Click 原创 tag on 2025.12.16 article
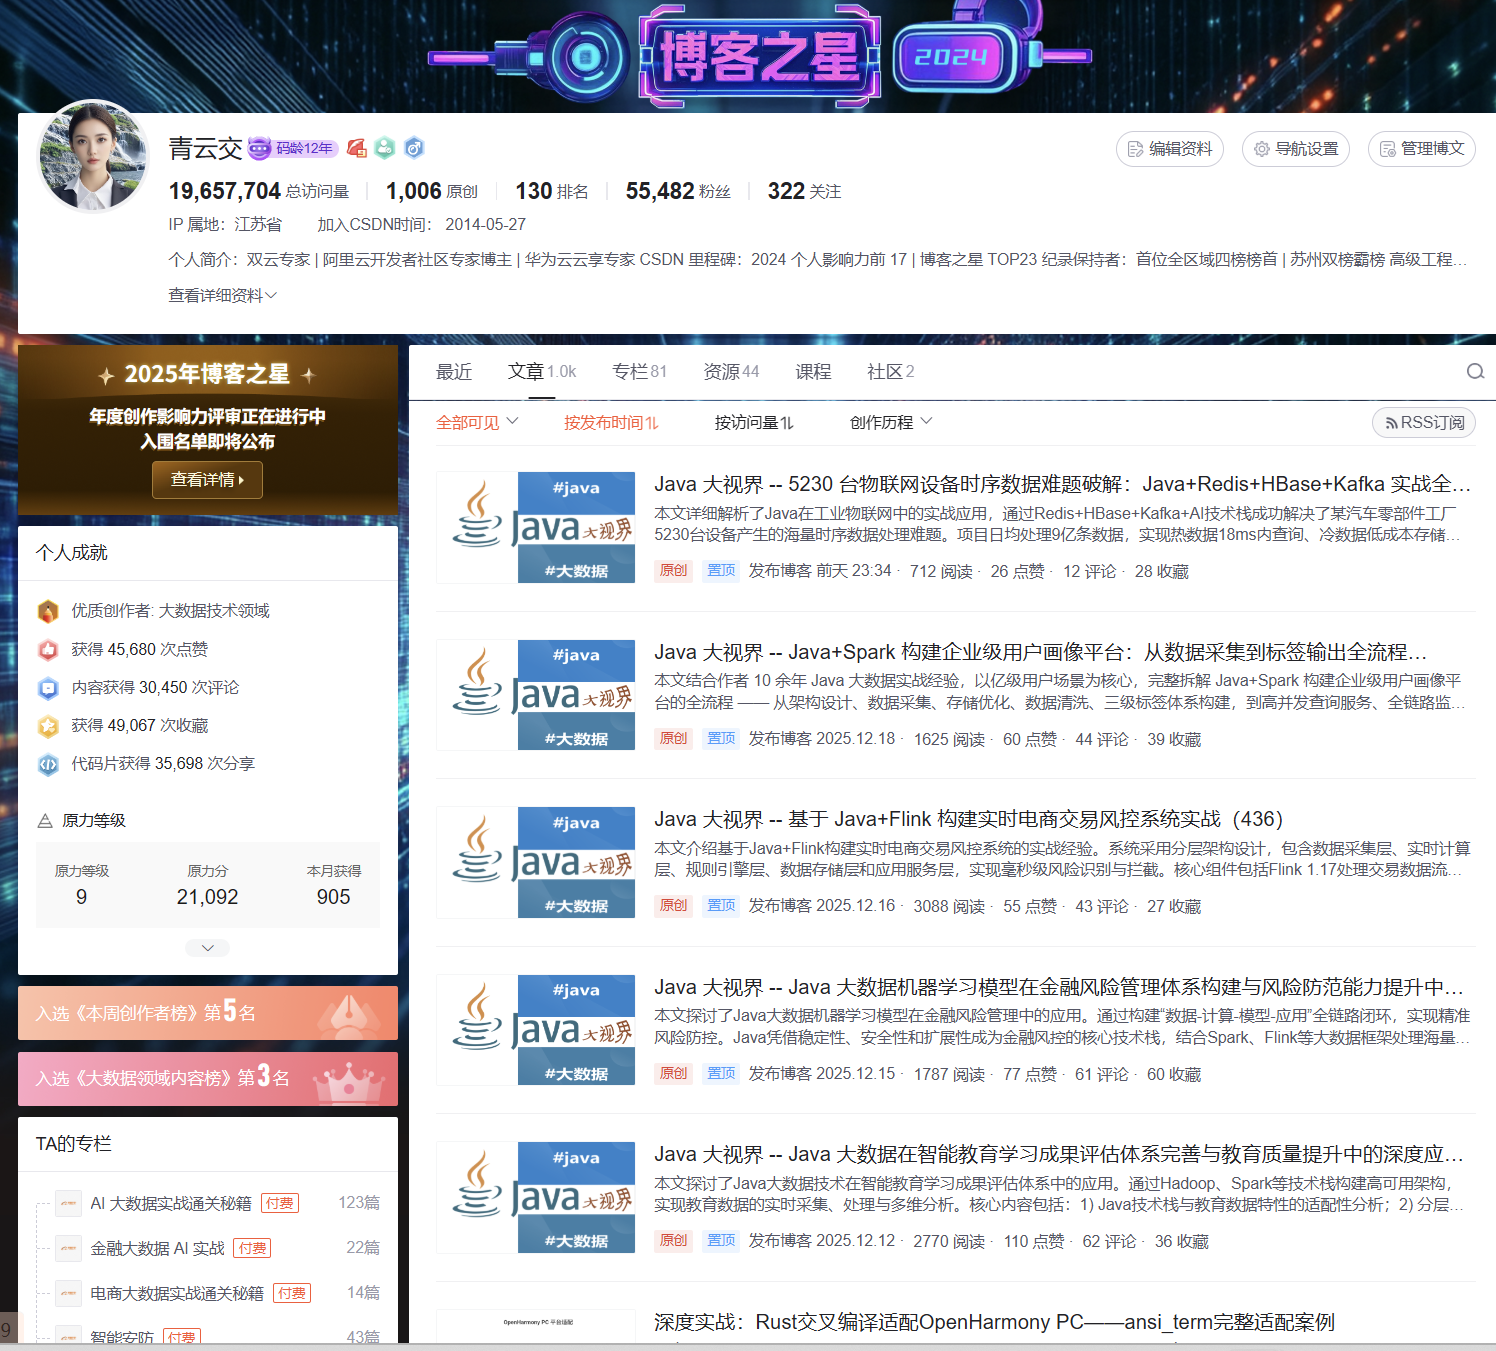The image size is (1496, 1351). tap(673, 905)
